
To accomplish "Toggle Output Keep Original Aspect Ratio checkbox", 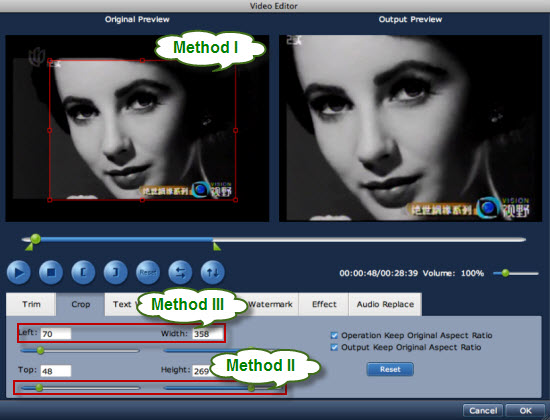I will coord(334,347).
